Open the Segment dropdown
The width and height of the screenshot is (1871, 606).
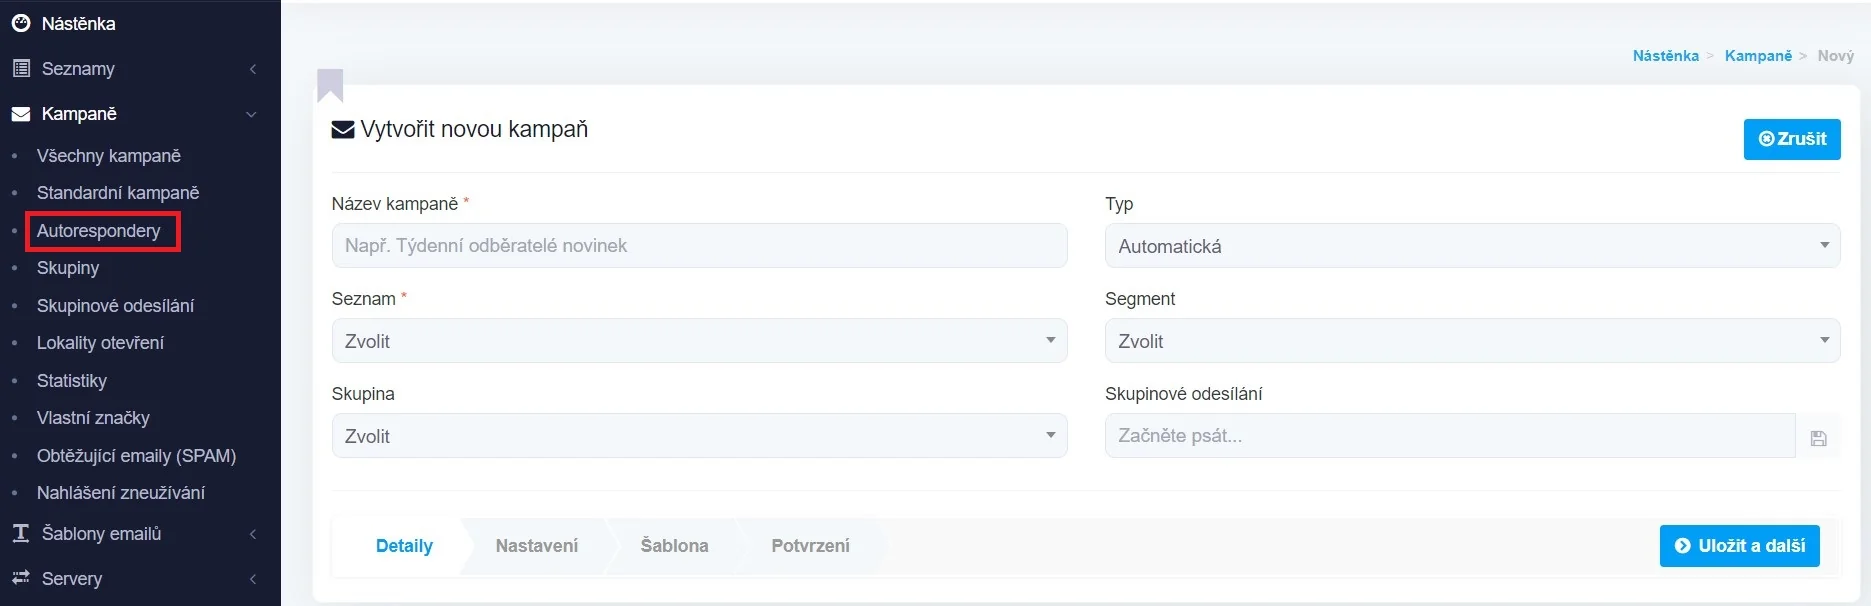[1471, 341]
